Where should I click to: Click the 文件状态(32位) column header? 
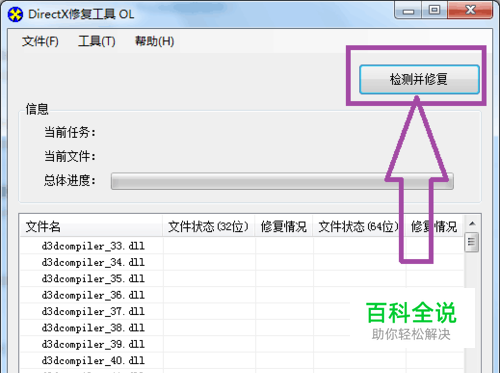(209, 227)
